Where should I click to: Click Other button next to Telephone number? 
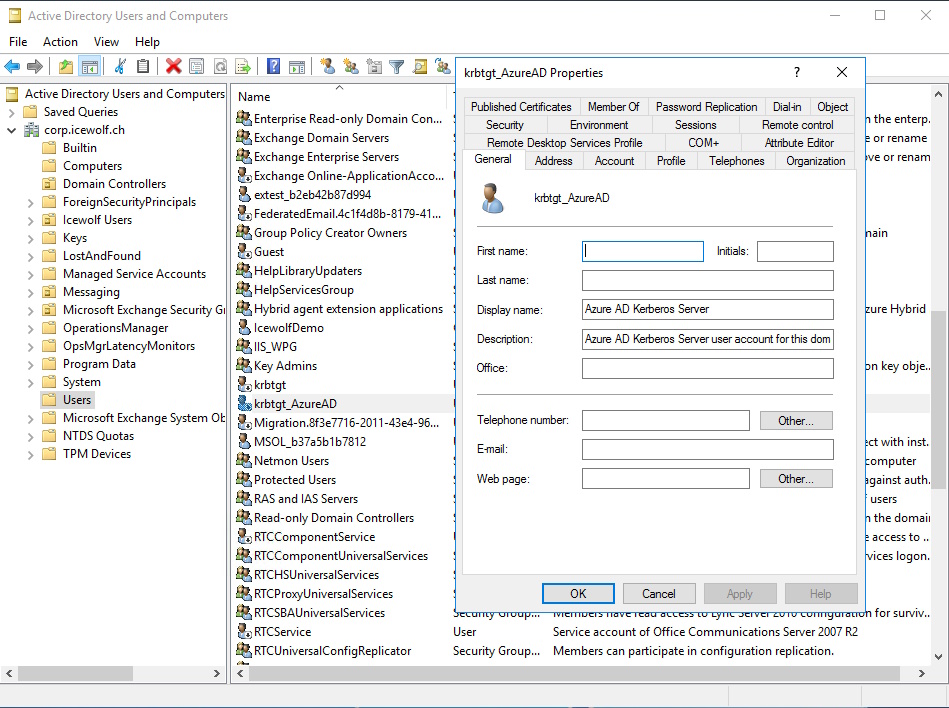(796, 421)
